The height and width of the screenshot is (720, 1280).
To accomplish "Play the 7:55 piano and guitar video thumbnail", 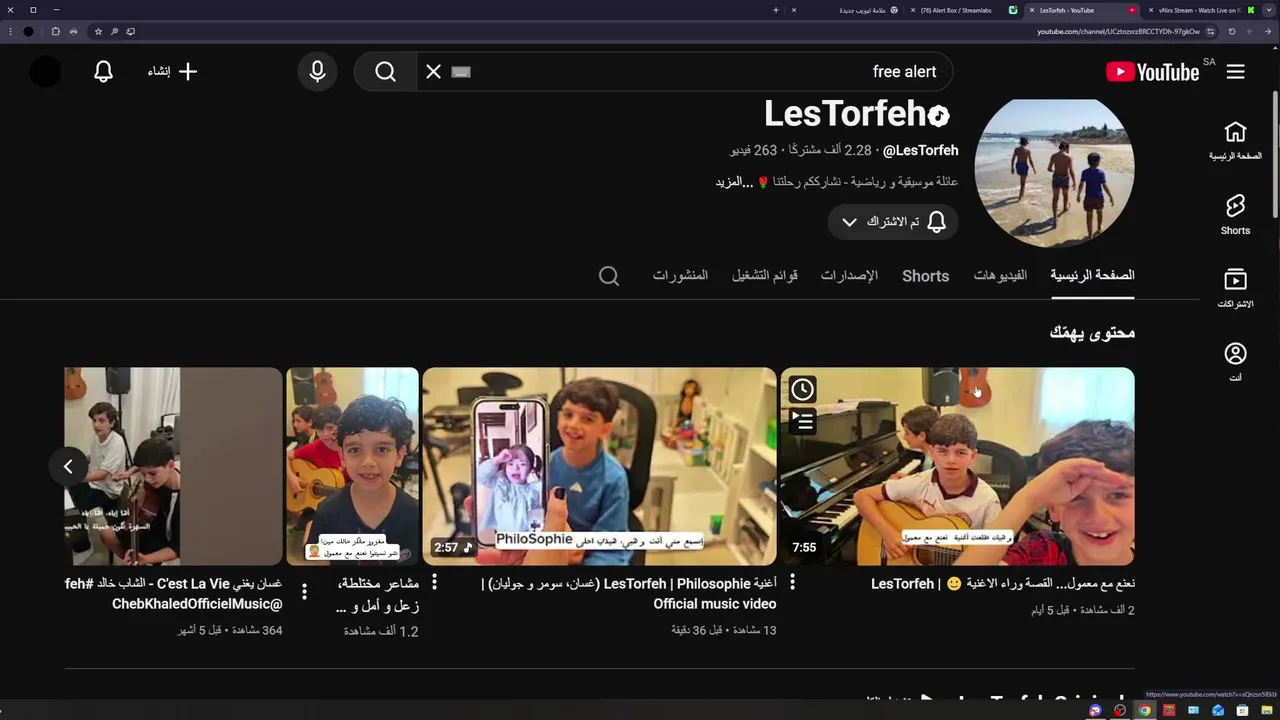I will tap(957, 466).
